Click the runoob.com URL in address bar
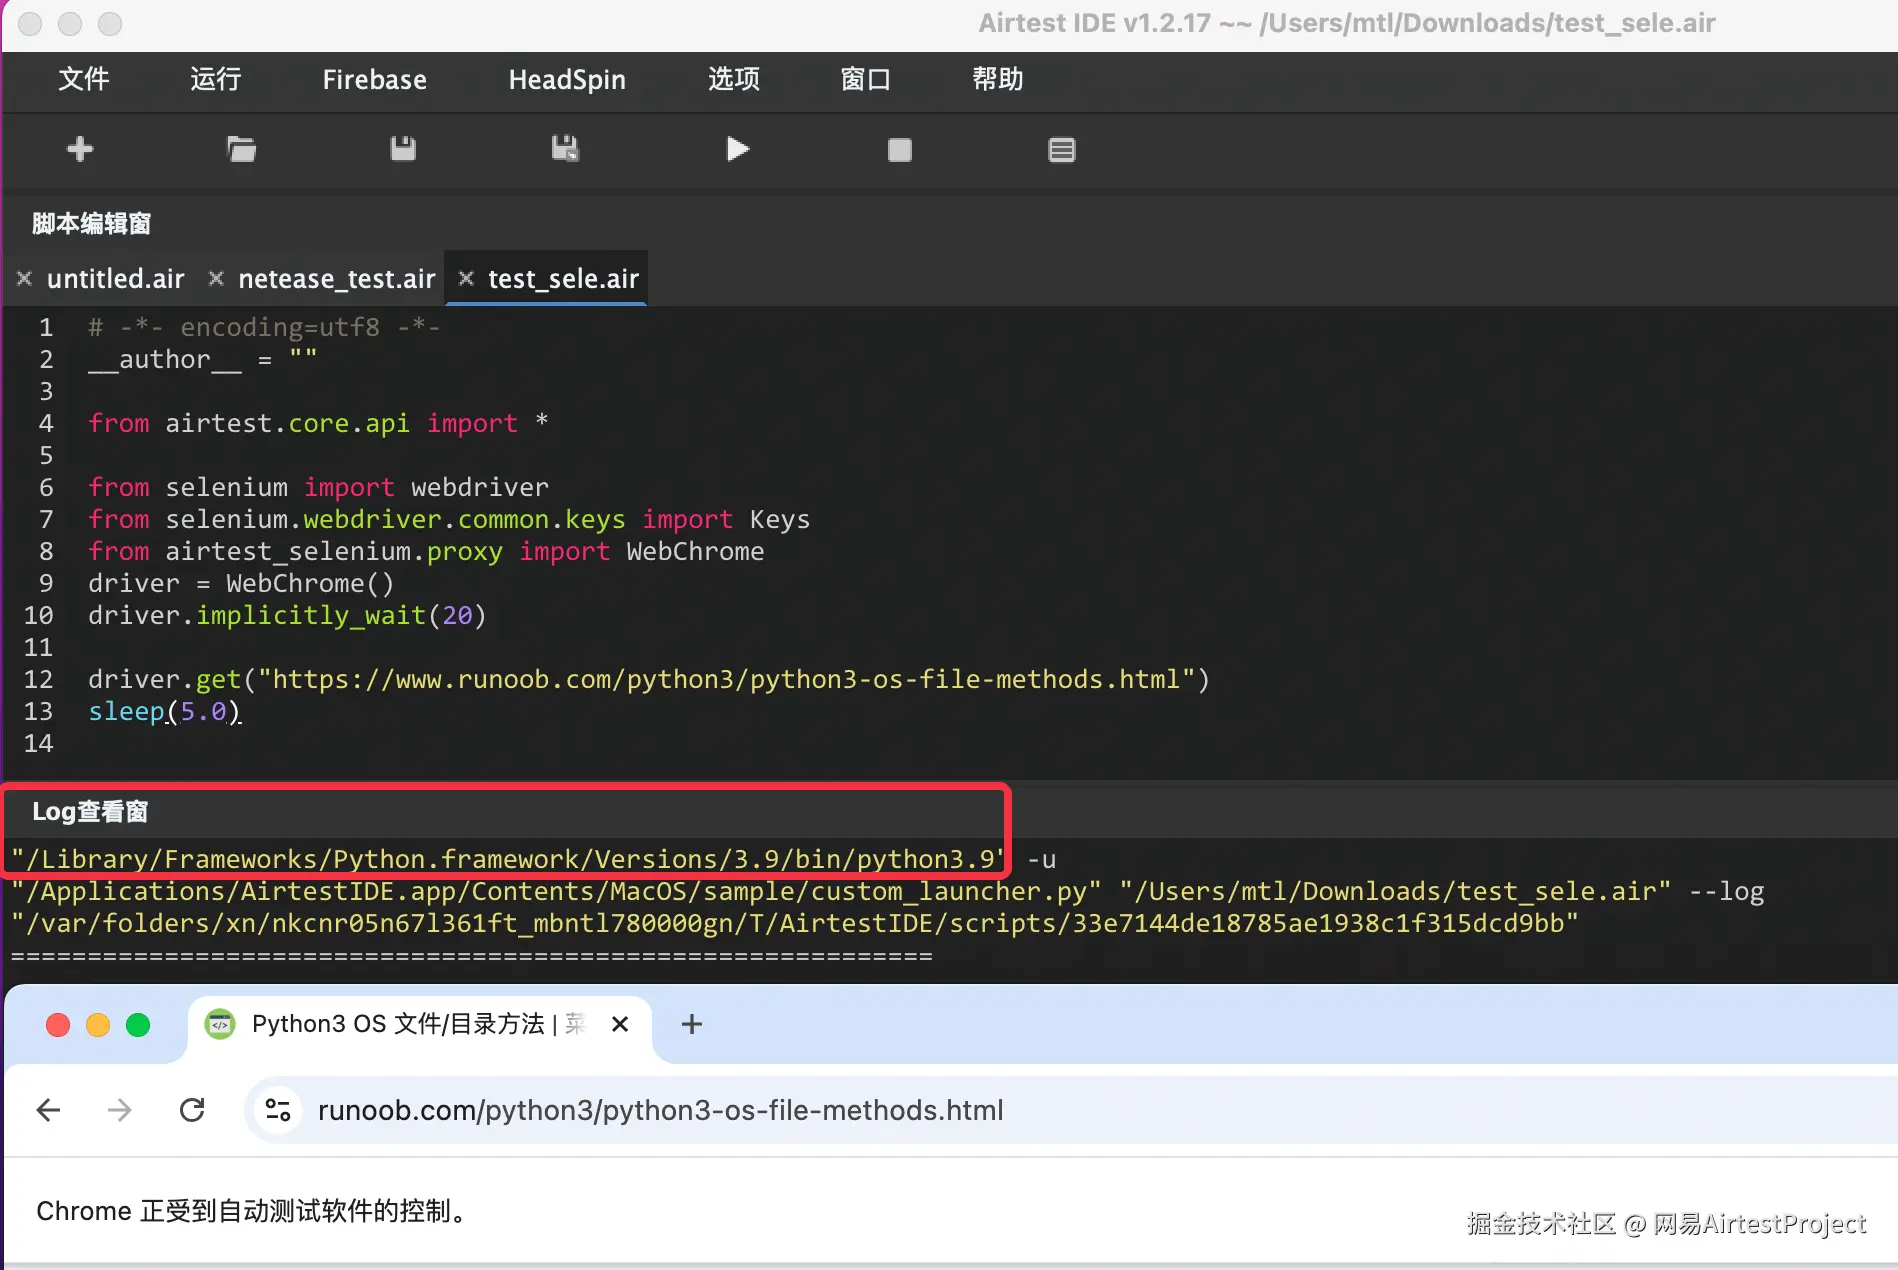This screenshot has height=1270, width=1898. coord(661,1110)
